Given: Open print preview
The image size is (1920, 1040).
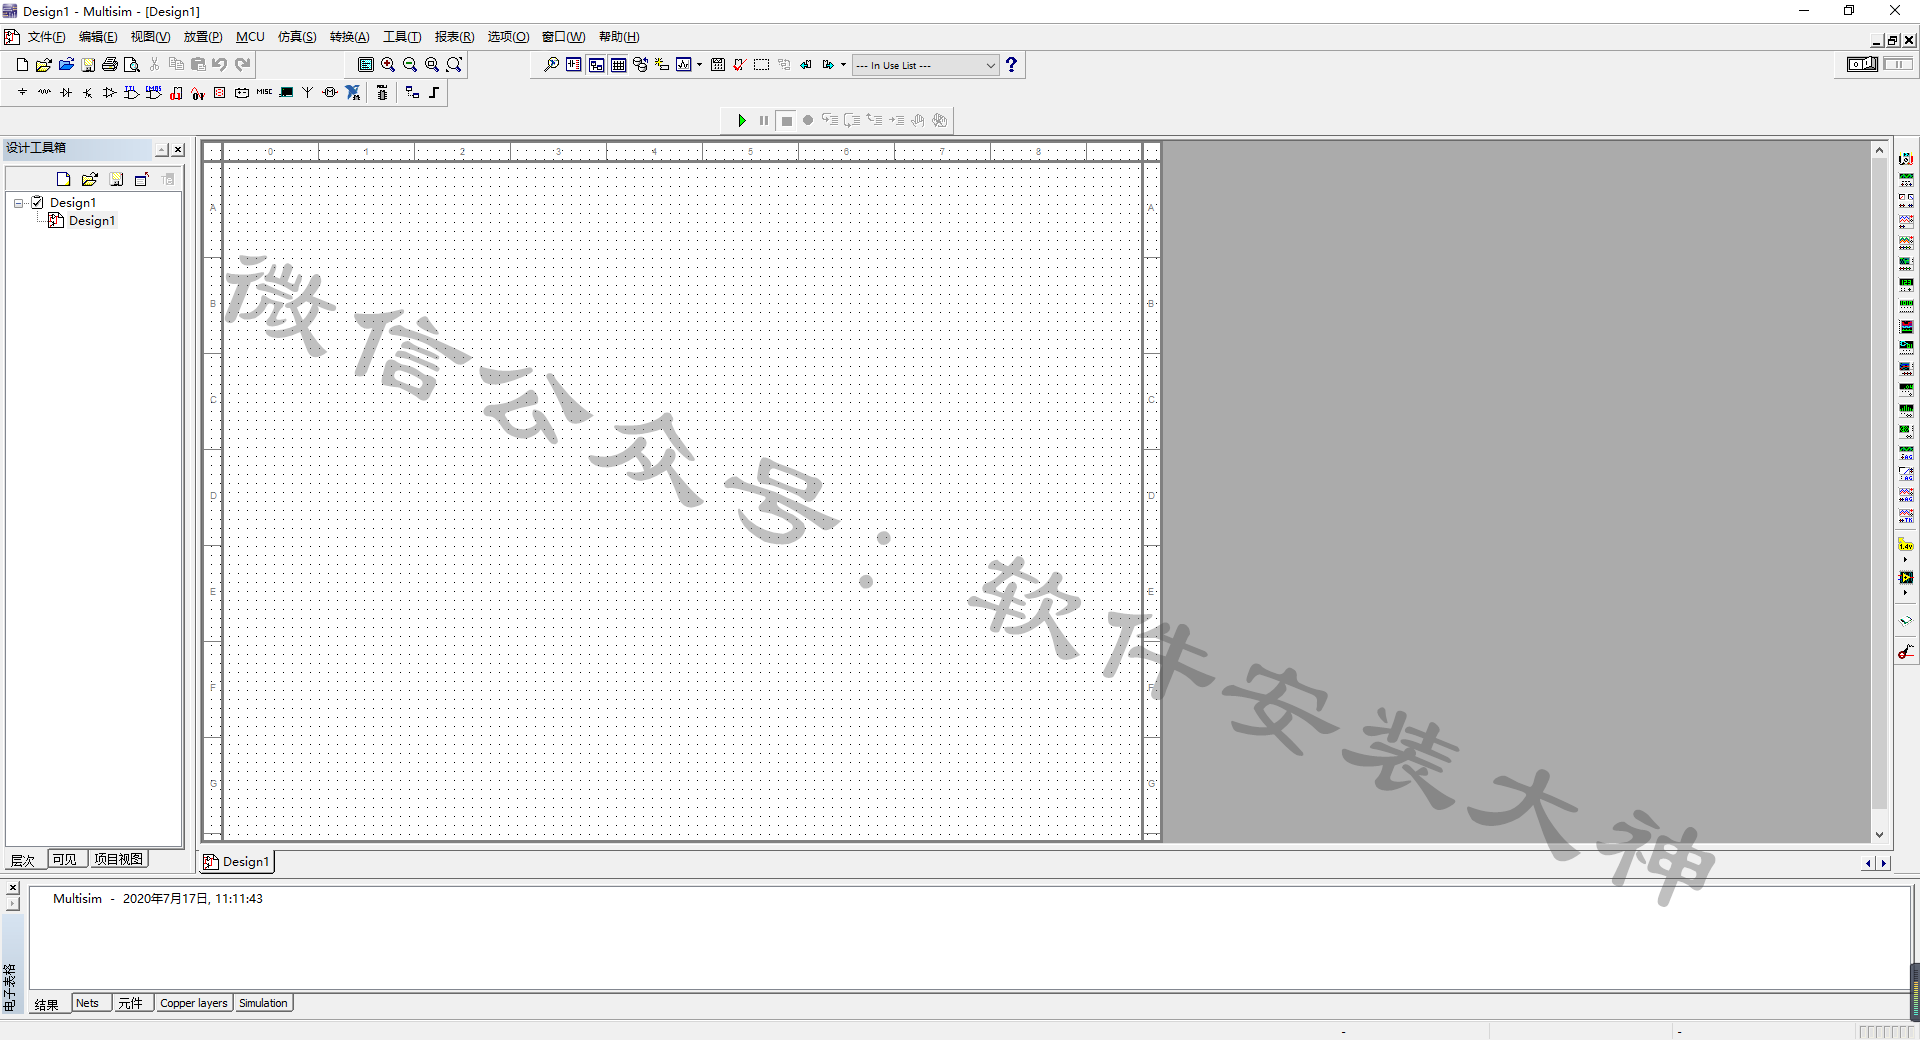Looking at the screenshot, I should pyautogui.click(x=132, y=64).
